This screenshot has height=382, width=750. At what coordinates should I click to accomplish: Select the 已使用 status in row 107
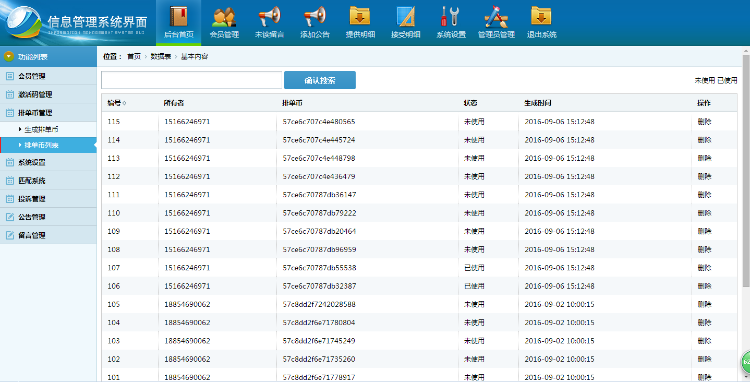474,268
